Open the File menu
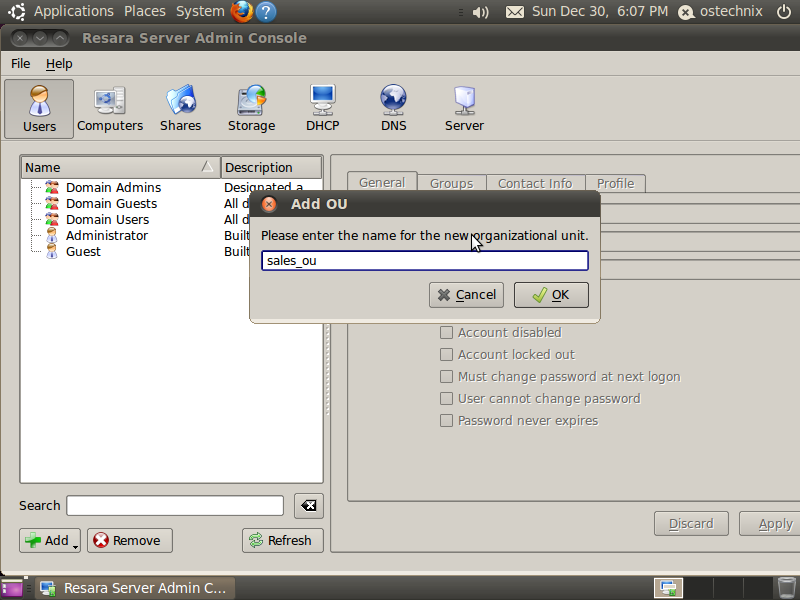The image size is (800, 600). (20, 64)
